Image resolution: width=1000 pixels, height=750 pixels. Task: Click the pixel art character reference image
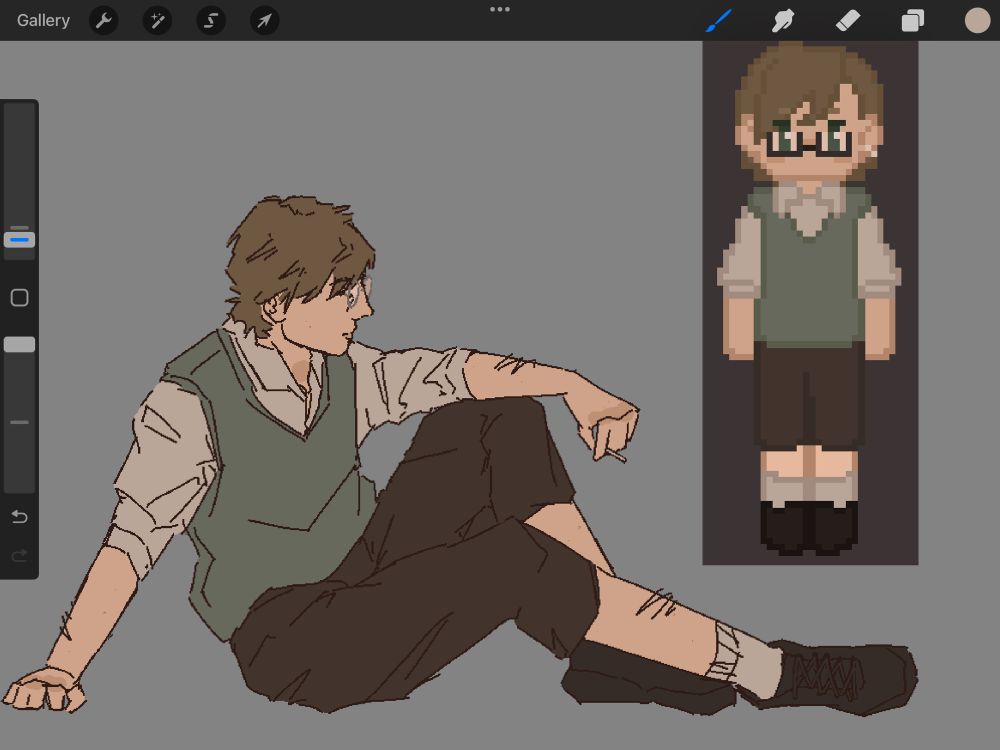pos(810,303)
